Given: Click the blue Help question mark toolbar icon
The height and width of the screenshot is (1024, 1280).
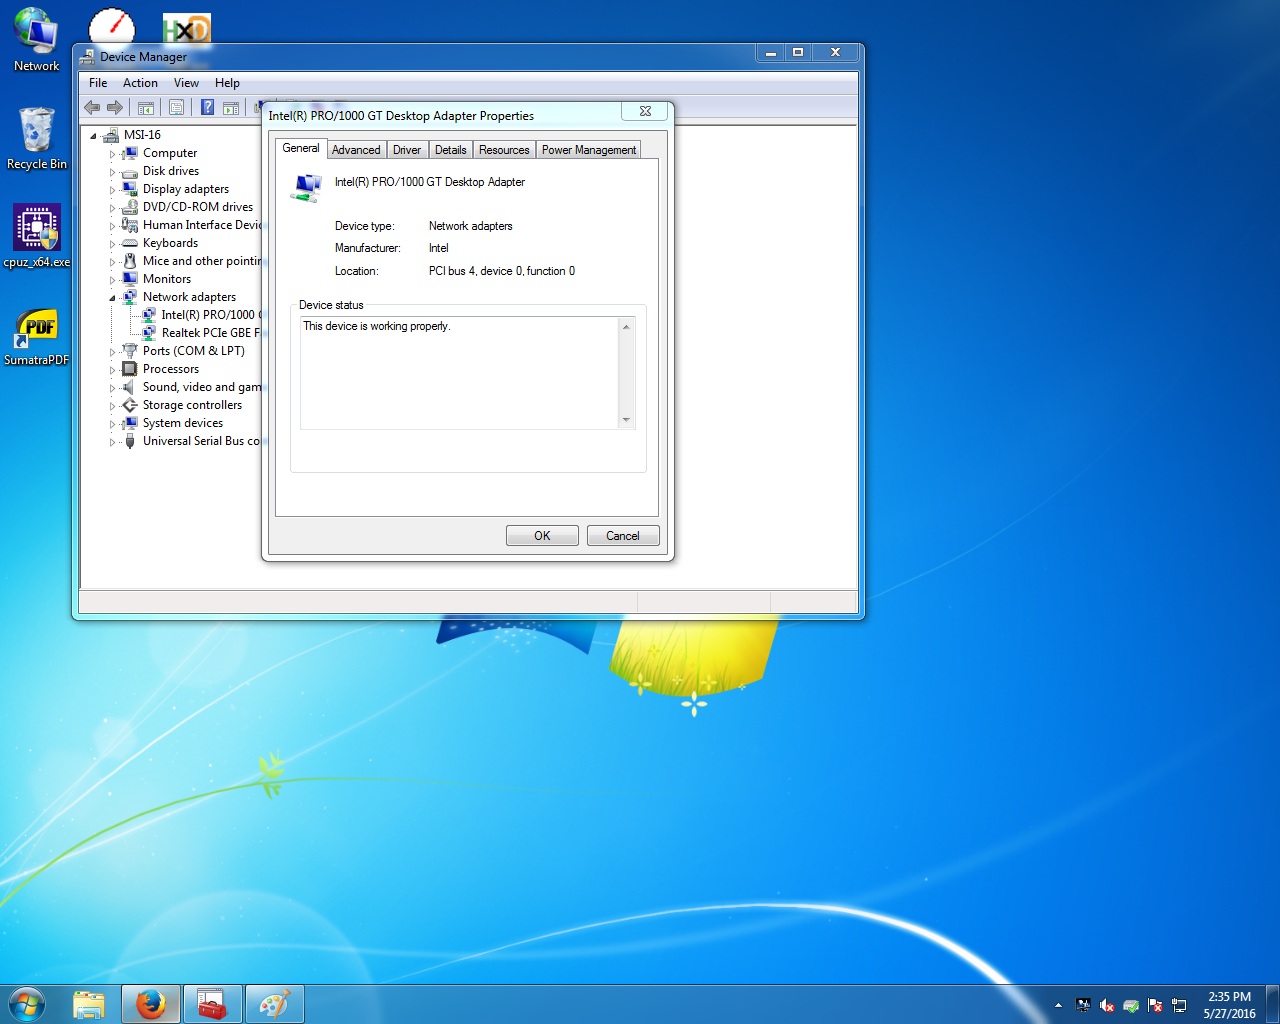Looking at the screenshot, I should pyautogui.click(x=207, y=107).
